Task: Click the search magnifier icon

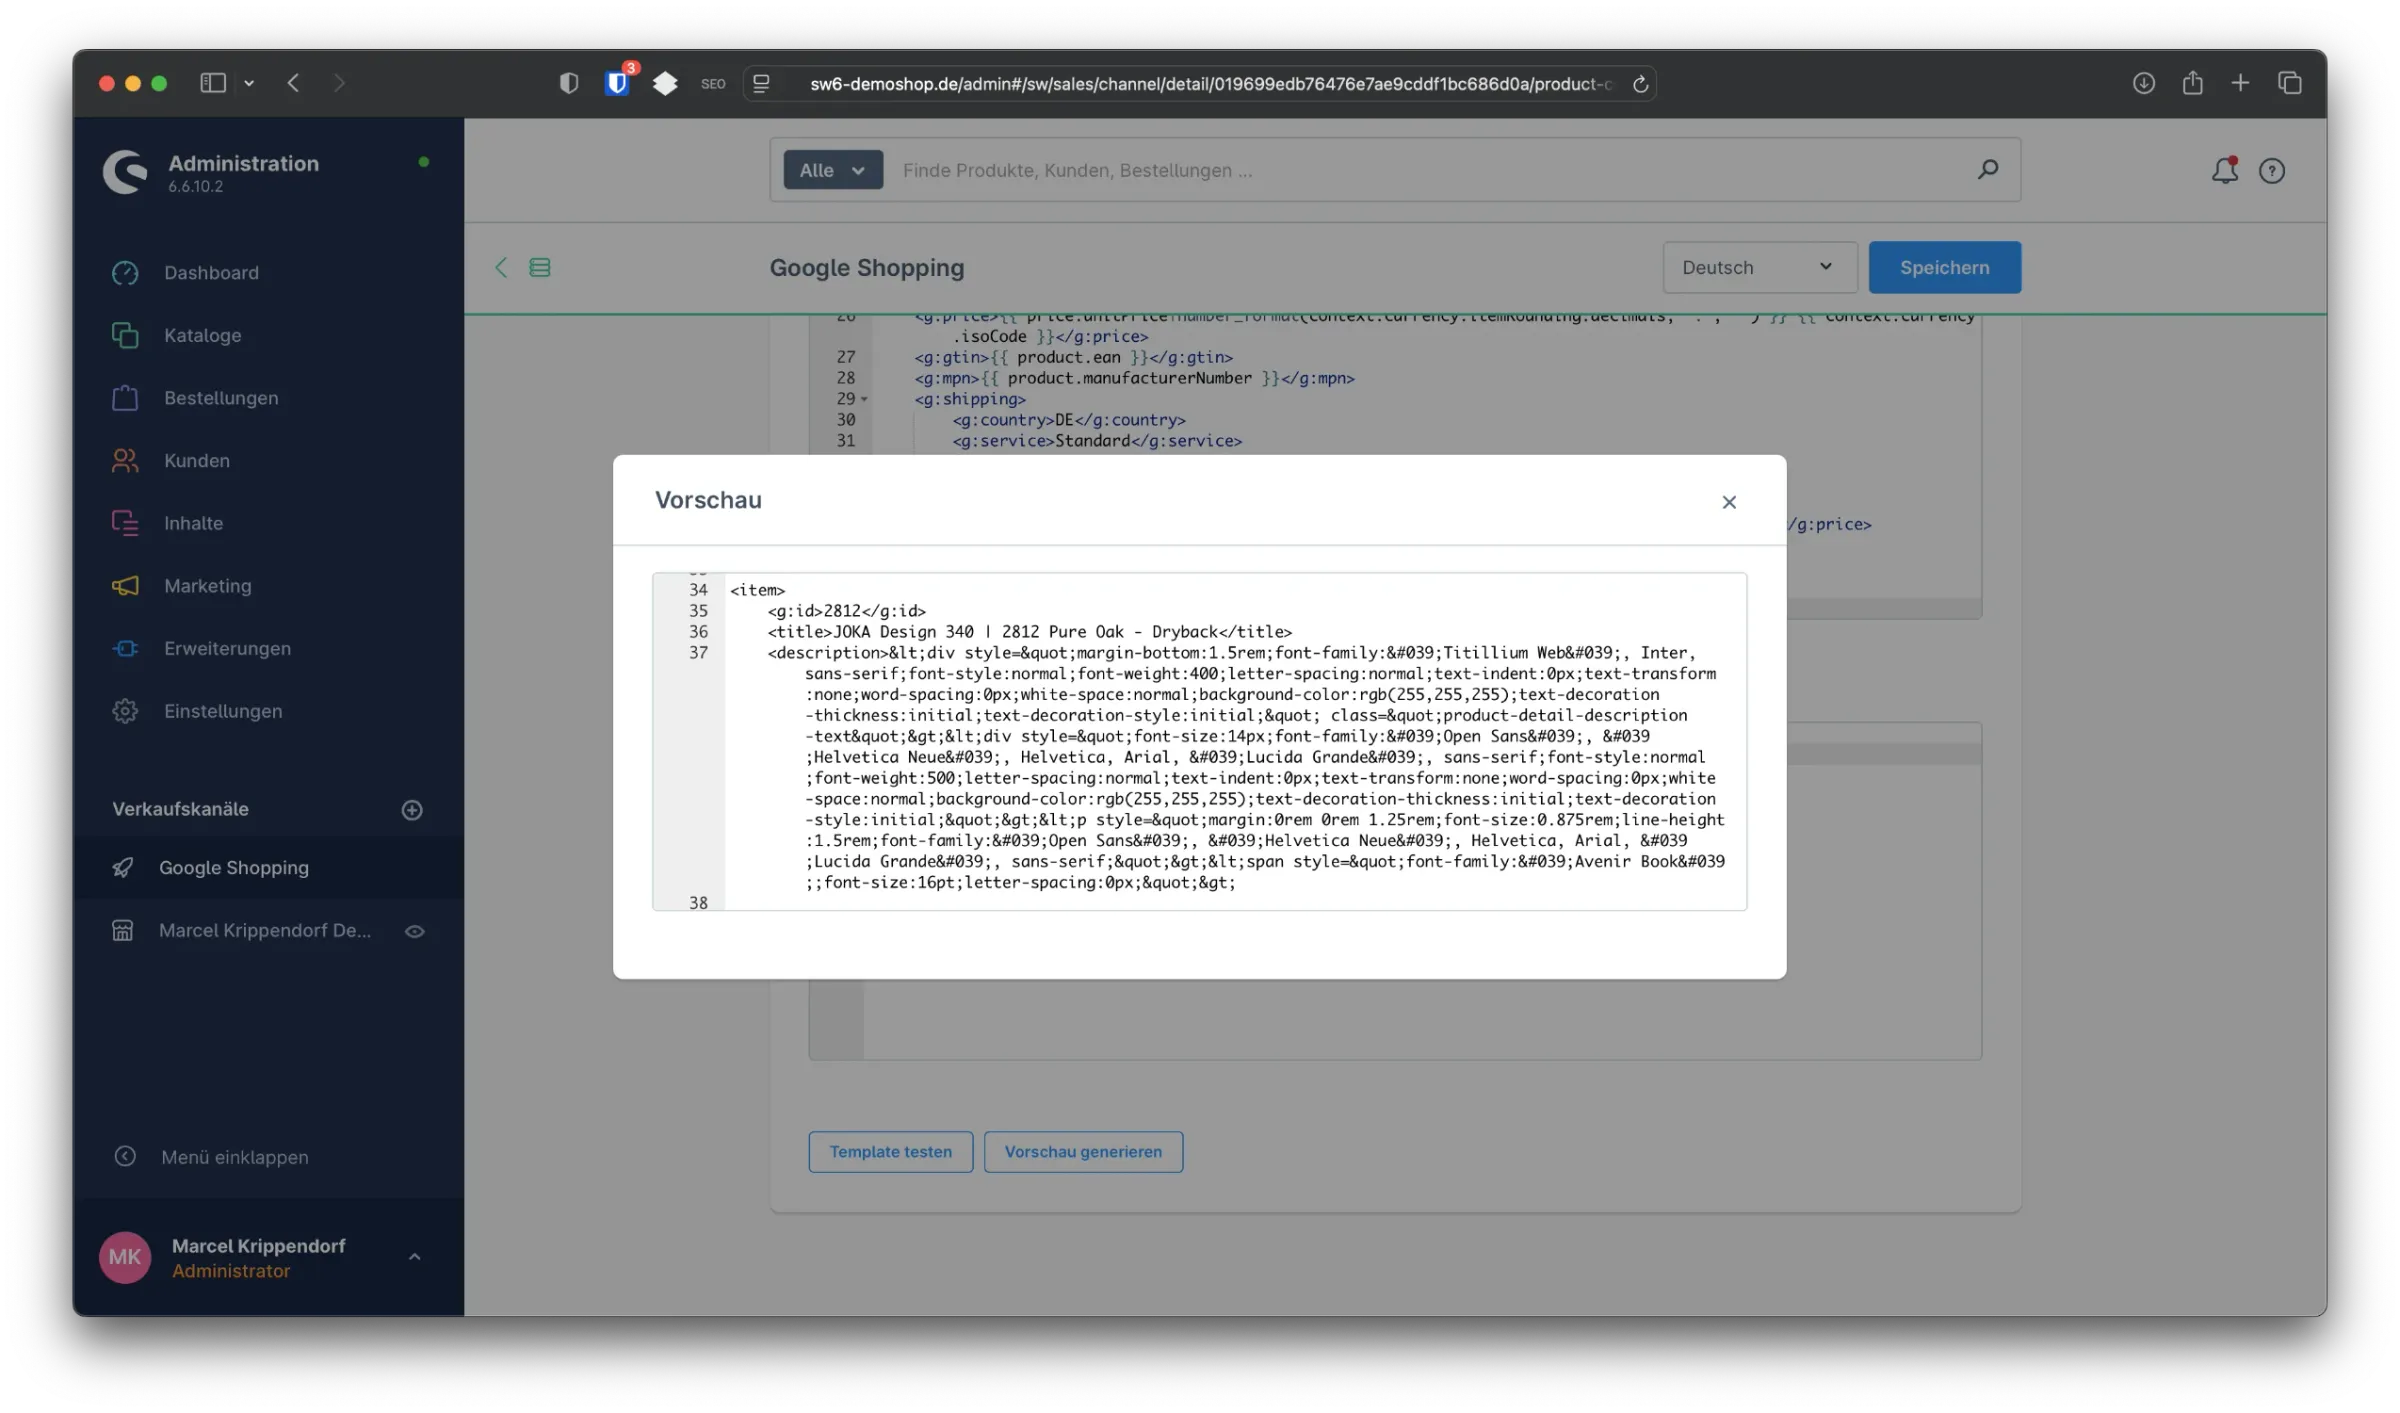Action: 1987,169
